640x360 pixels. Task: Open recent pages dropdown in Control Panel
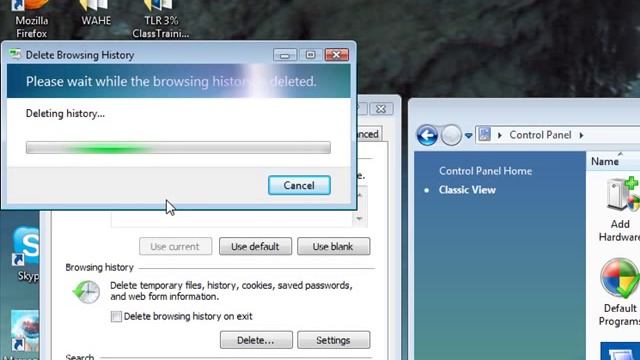coord(469,136)
